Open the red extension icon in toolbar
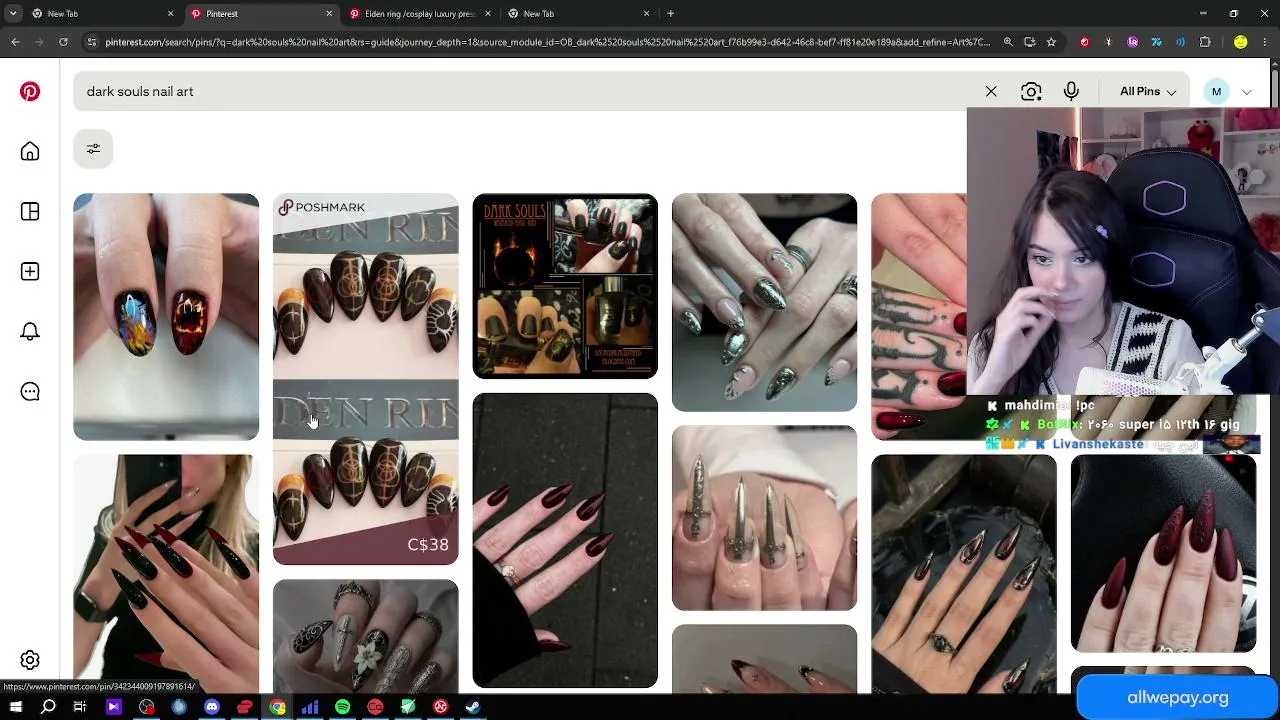Image resolution: width=1280 pixels, height=720 pixels. point(1085,42)
